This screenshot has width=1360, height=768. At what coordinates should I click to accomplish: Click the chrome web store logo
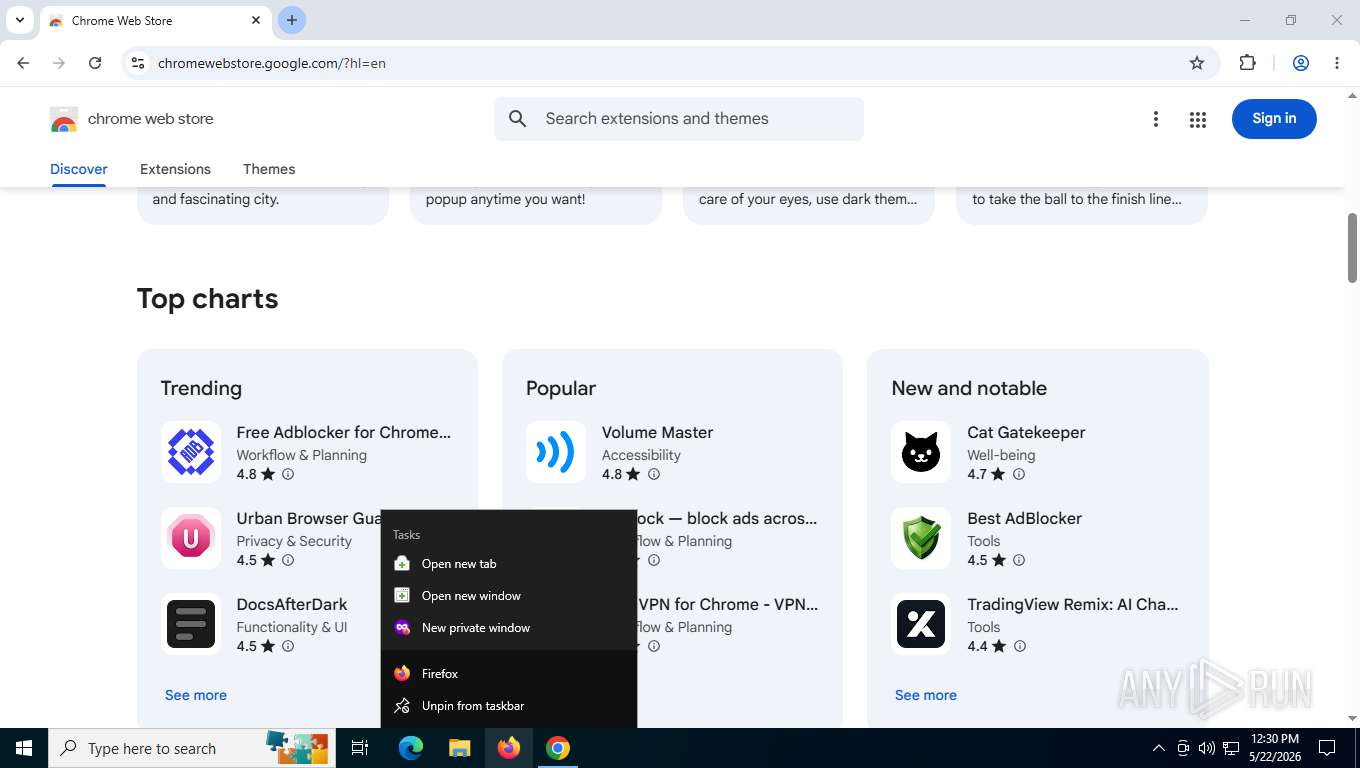click(x=132, y=119)
